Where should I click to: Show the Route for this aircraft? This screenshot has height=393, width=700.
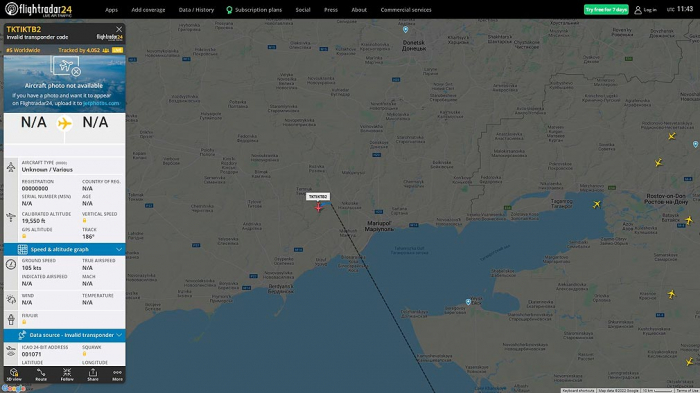click(41, 374)
